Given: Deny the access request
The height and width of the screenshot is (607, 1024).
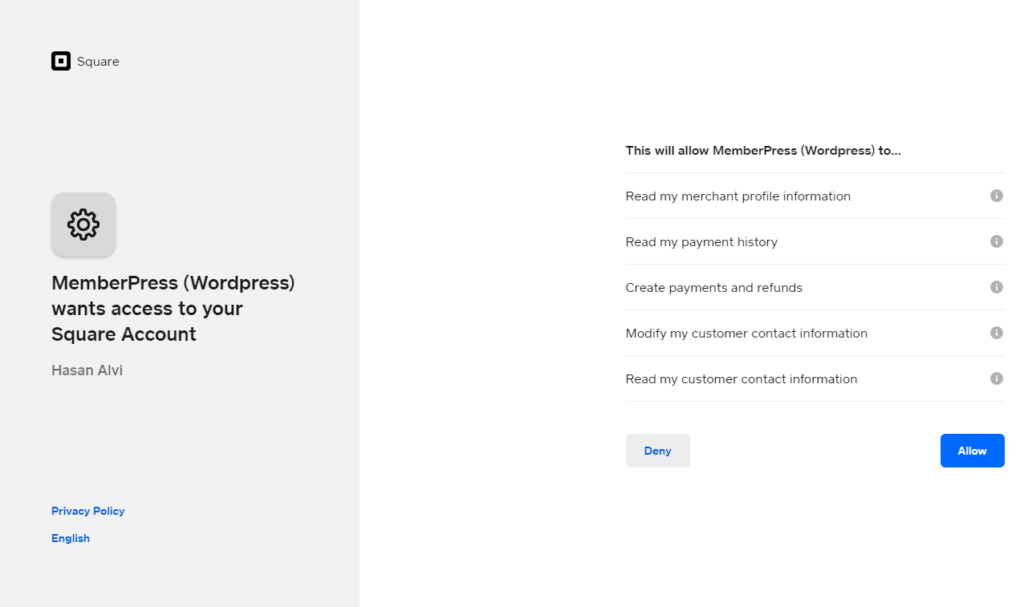Looking at the screenshot, I should pos(657,450).
